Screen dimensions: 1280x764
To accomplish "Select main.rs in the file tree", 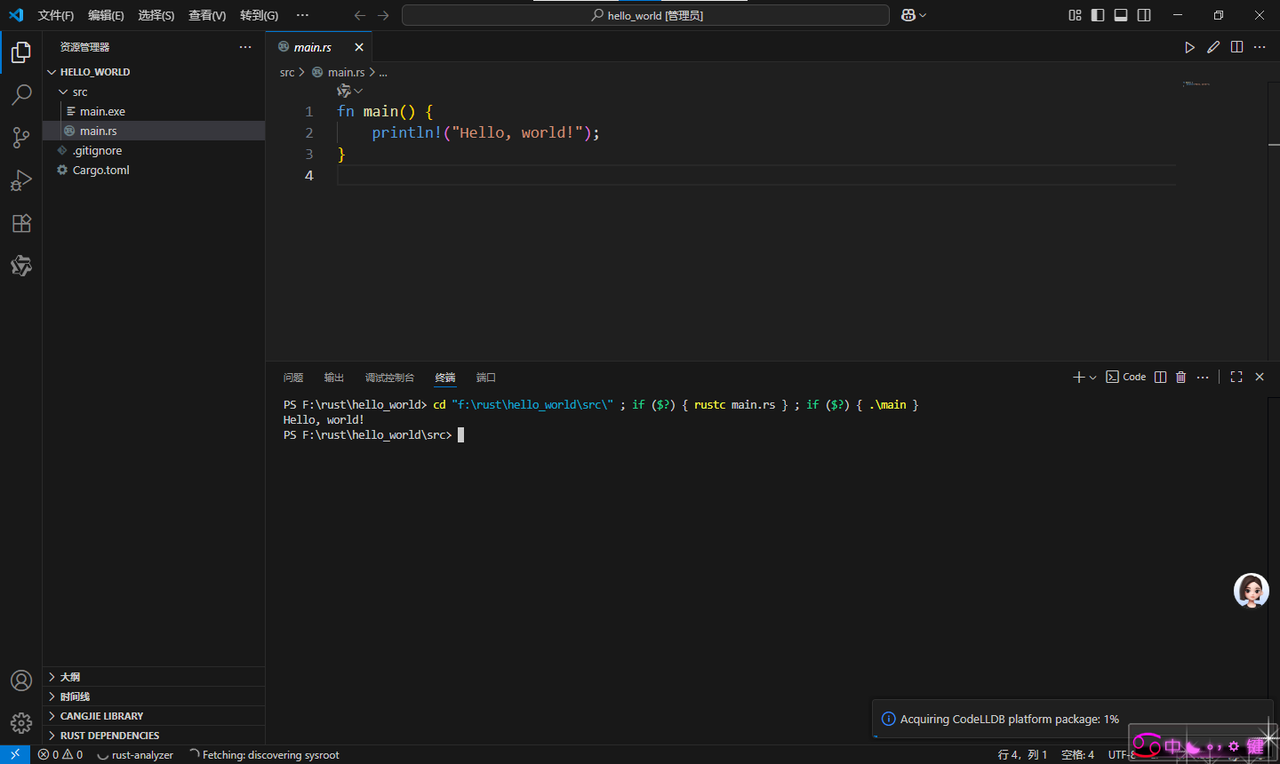I will 154,131.
